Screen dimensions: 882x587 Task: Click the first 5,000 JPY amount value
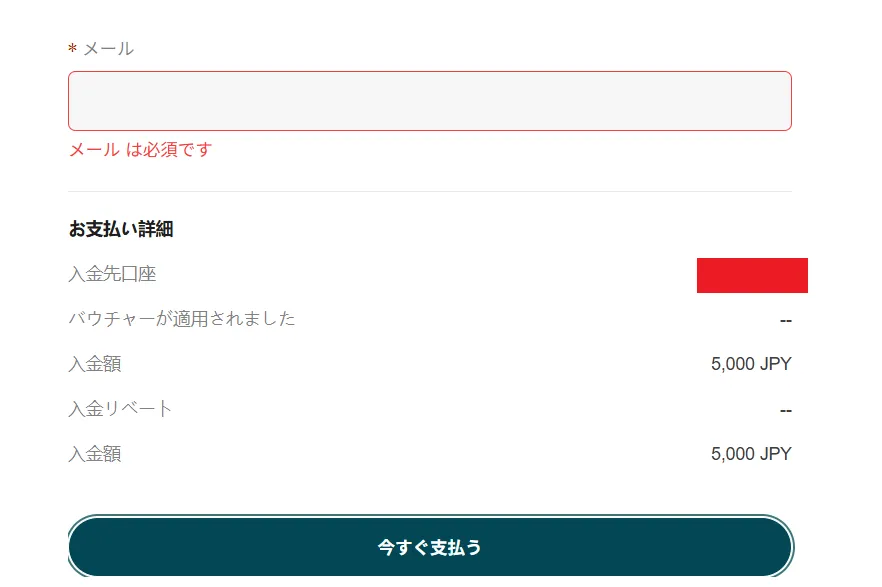(748, 364)
